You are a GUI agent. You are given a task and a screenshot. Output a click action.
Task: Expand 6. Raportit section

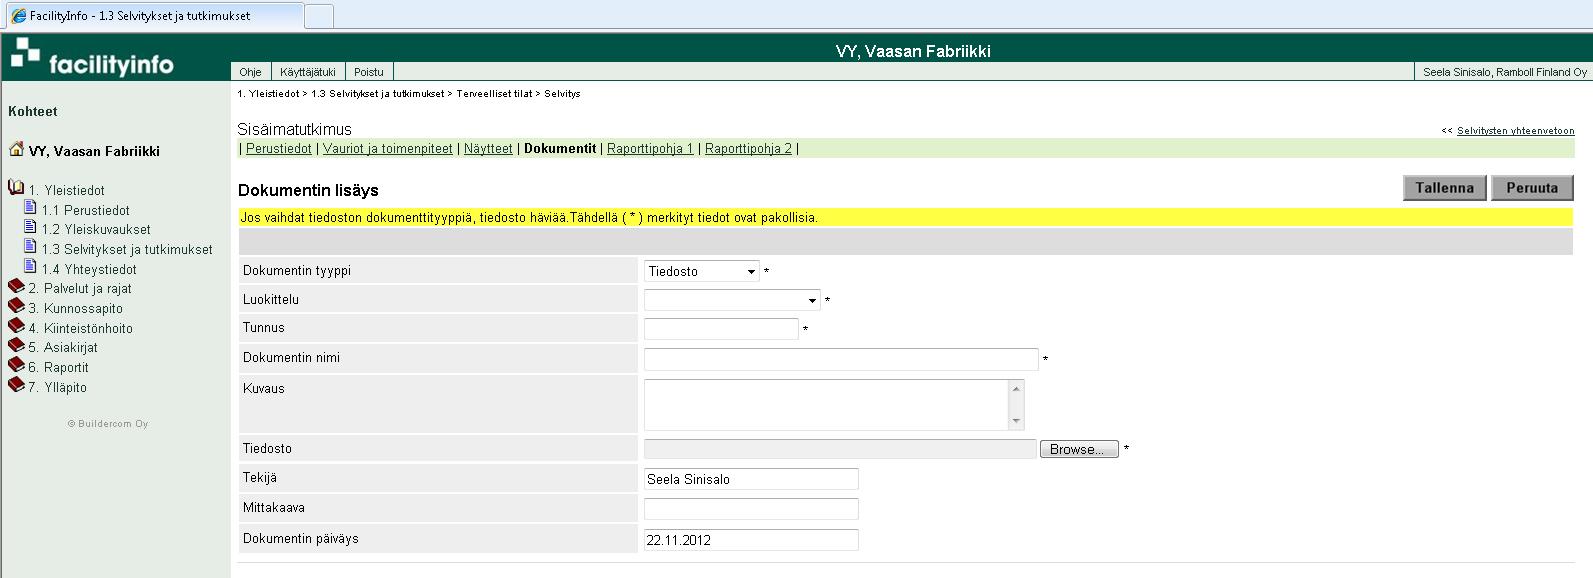pyautogui.click(x=58, y=368)
